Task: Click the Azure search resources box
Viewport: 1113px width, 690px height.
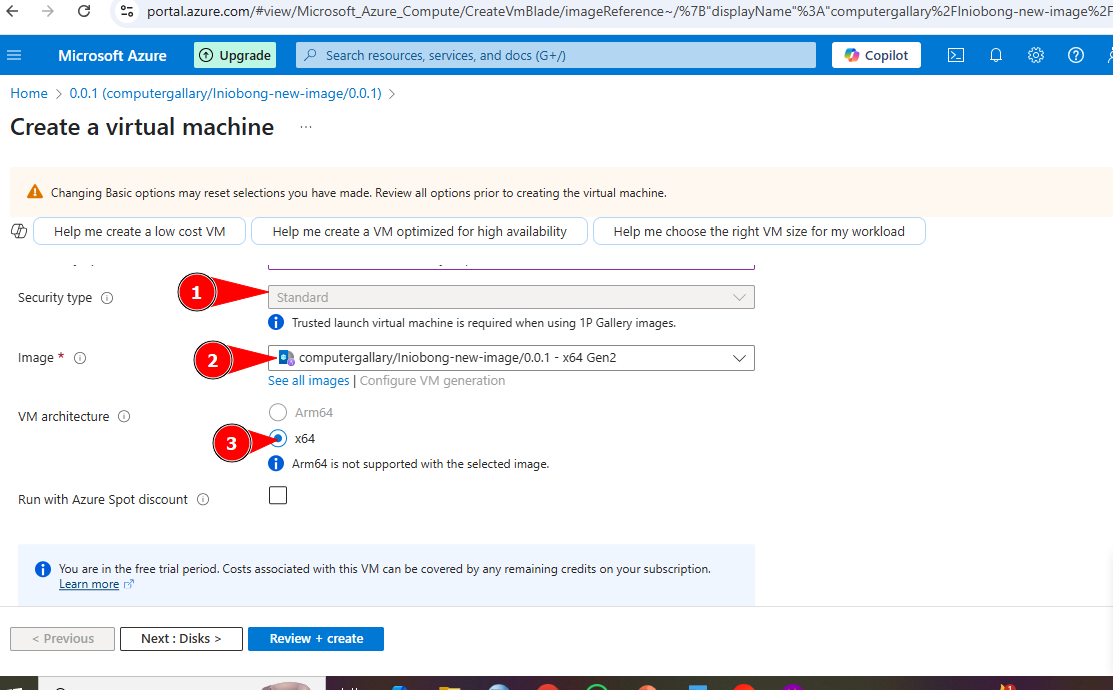Action: (556, 55)
